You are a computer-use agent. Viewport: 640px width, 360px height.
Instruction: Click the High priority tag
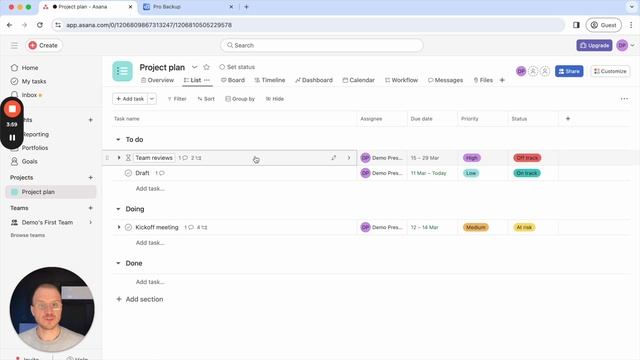(x=471, y=158)
